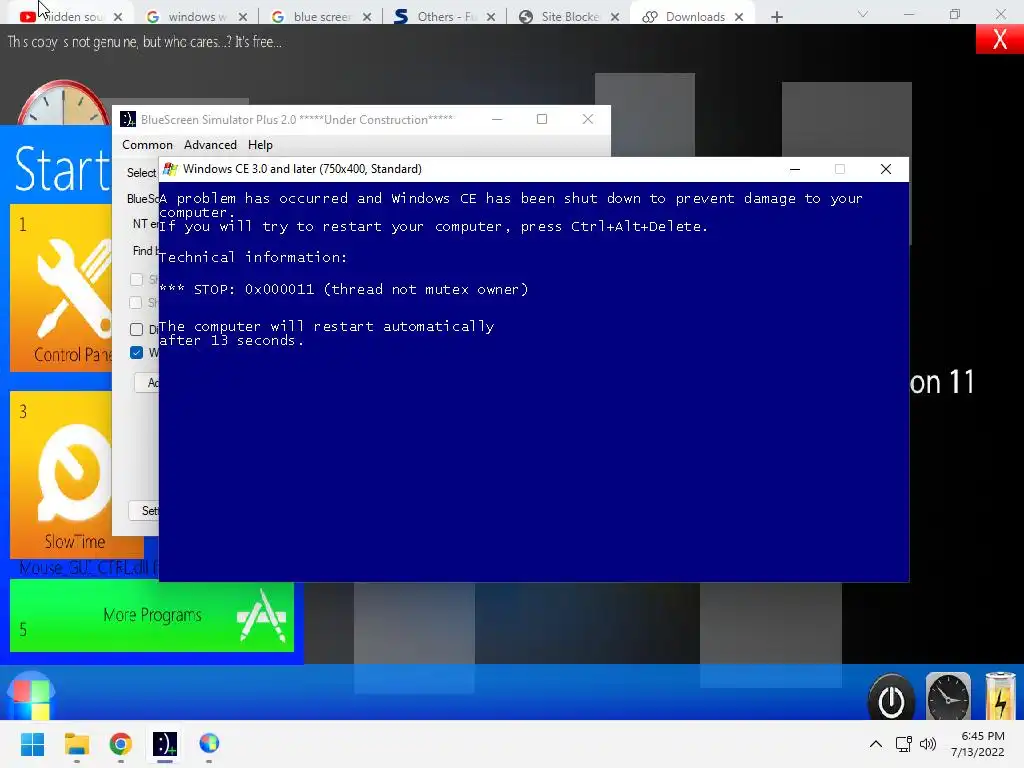Open the Windows 11 Start button on taskbar

point(33,744)
